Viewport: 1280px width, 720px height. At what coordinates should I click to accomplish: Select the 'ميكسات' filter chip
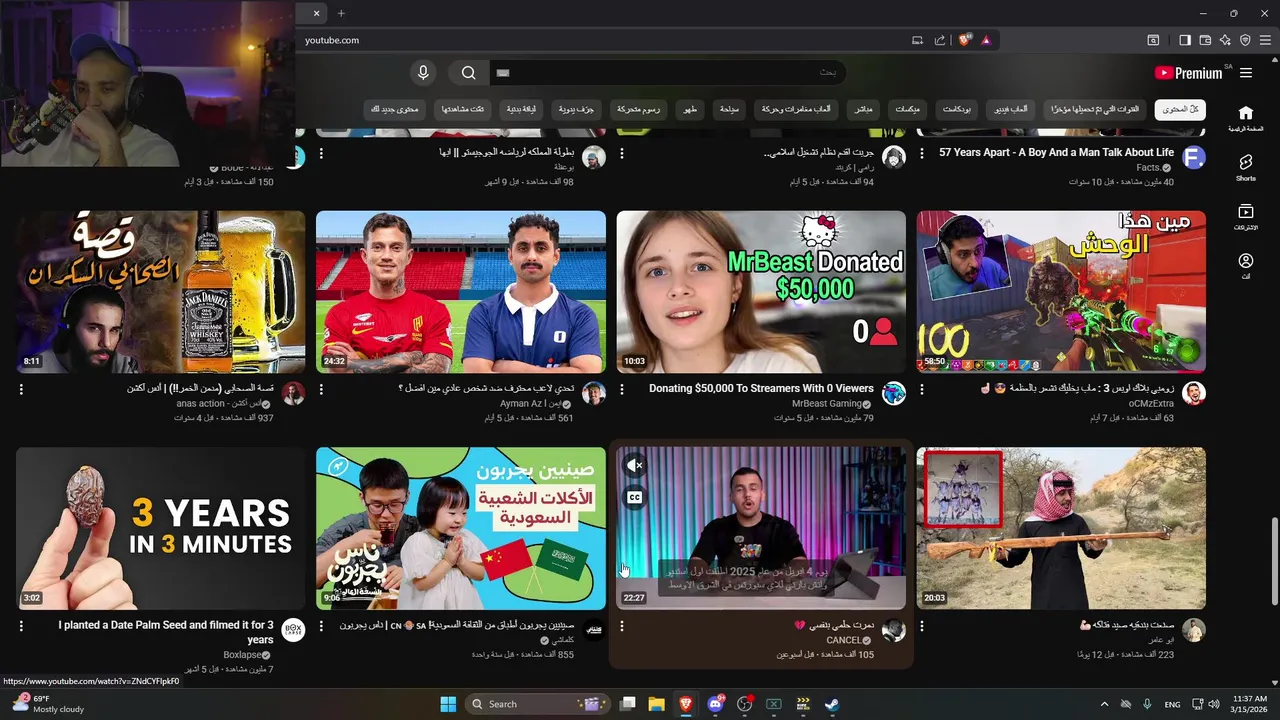(x=907, y=109)
